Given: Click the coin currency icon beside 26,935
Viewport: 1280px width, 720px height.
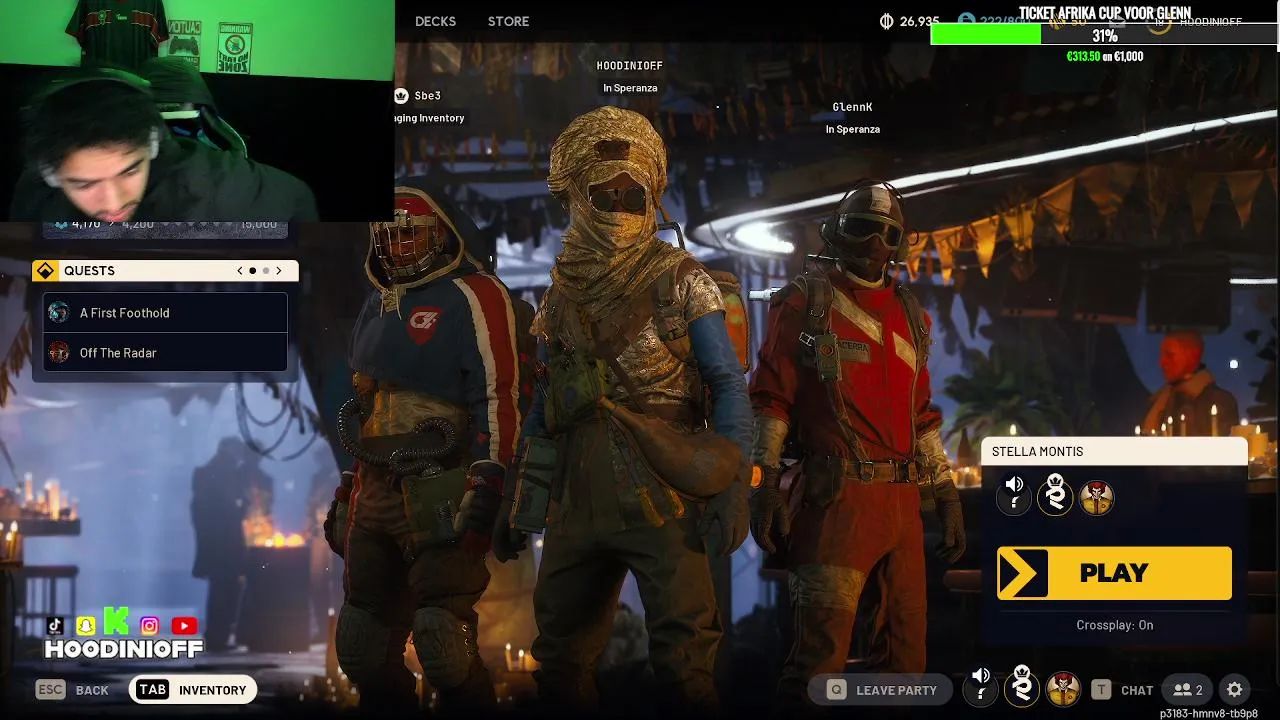Looking at the screenshot, I should [886, 21].
